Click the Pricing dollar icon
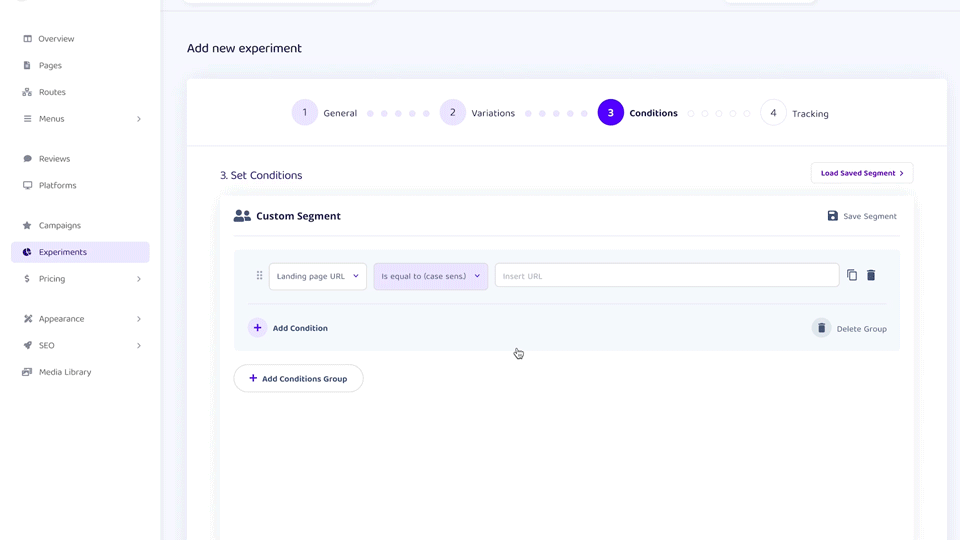This screenshot has width=960, height=540. [27, 279]
